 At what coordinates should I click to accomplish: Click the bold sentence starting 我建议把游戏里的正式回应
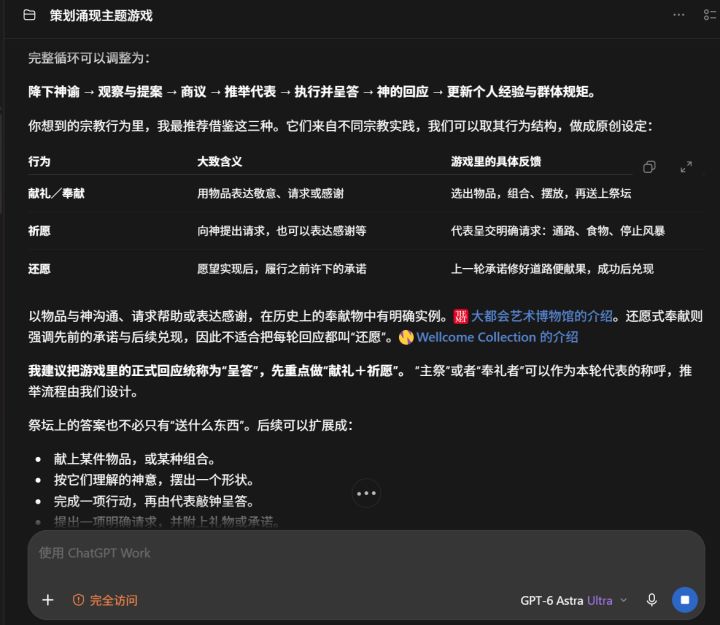216,371
